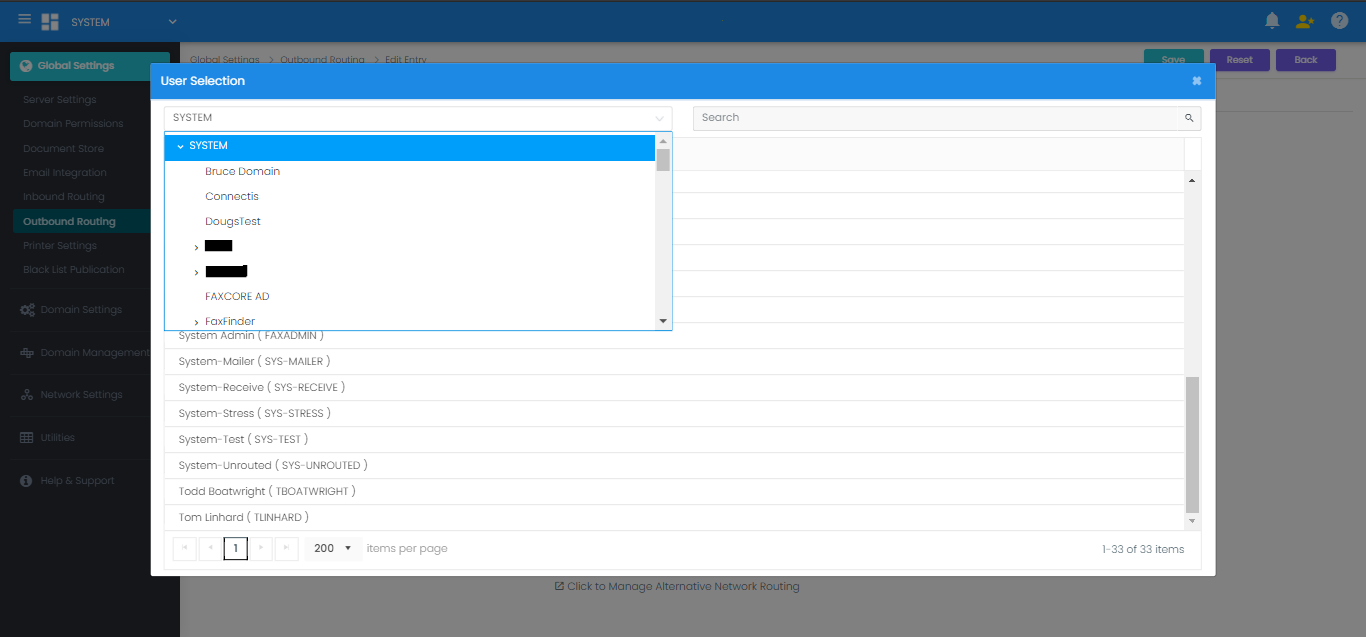Close the User Selection dialog

point(1197,81)
